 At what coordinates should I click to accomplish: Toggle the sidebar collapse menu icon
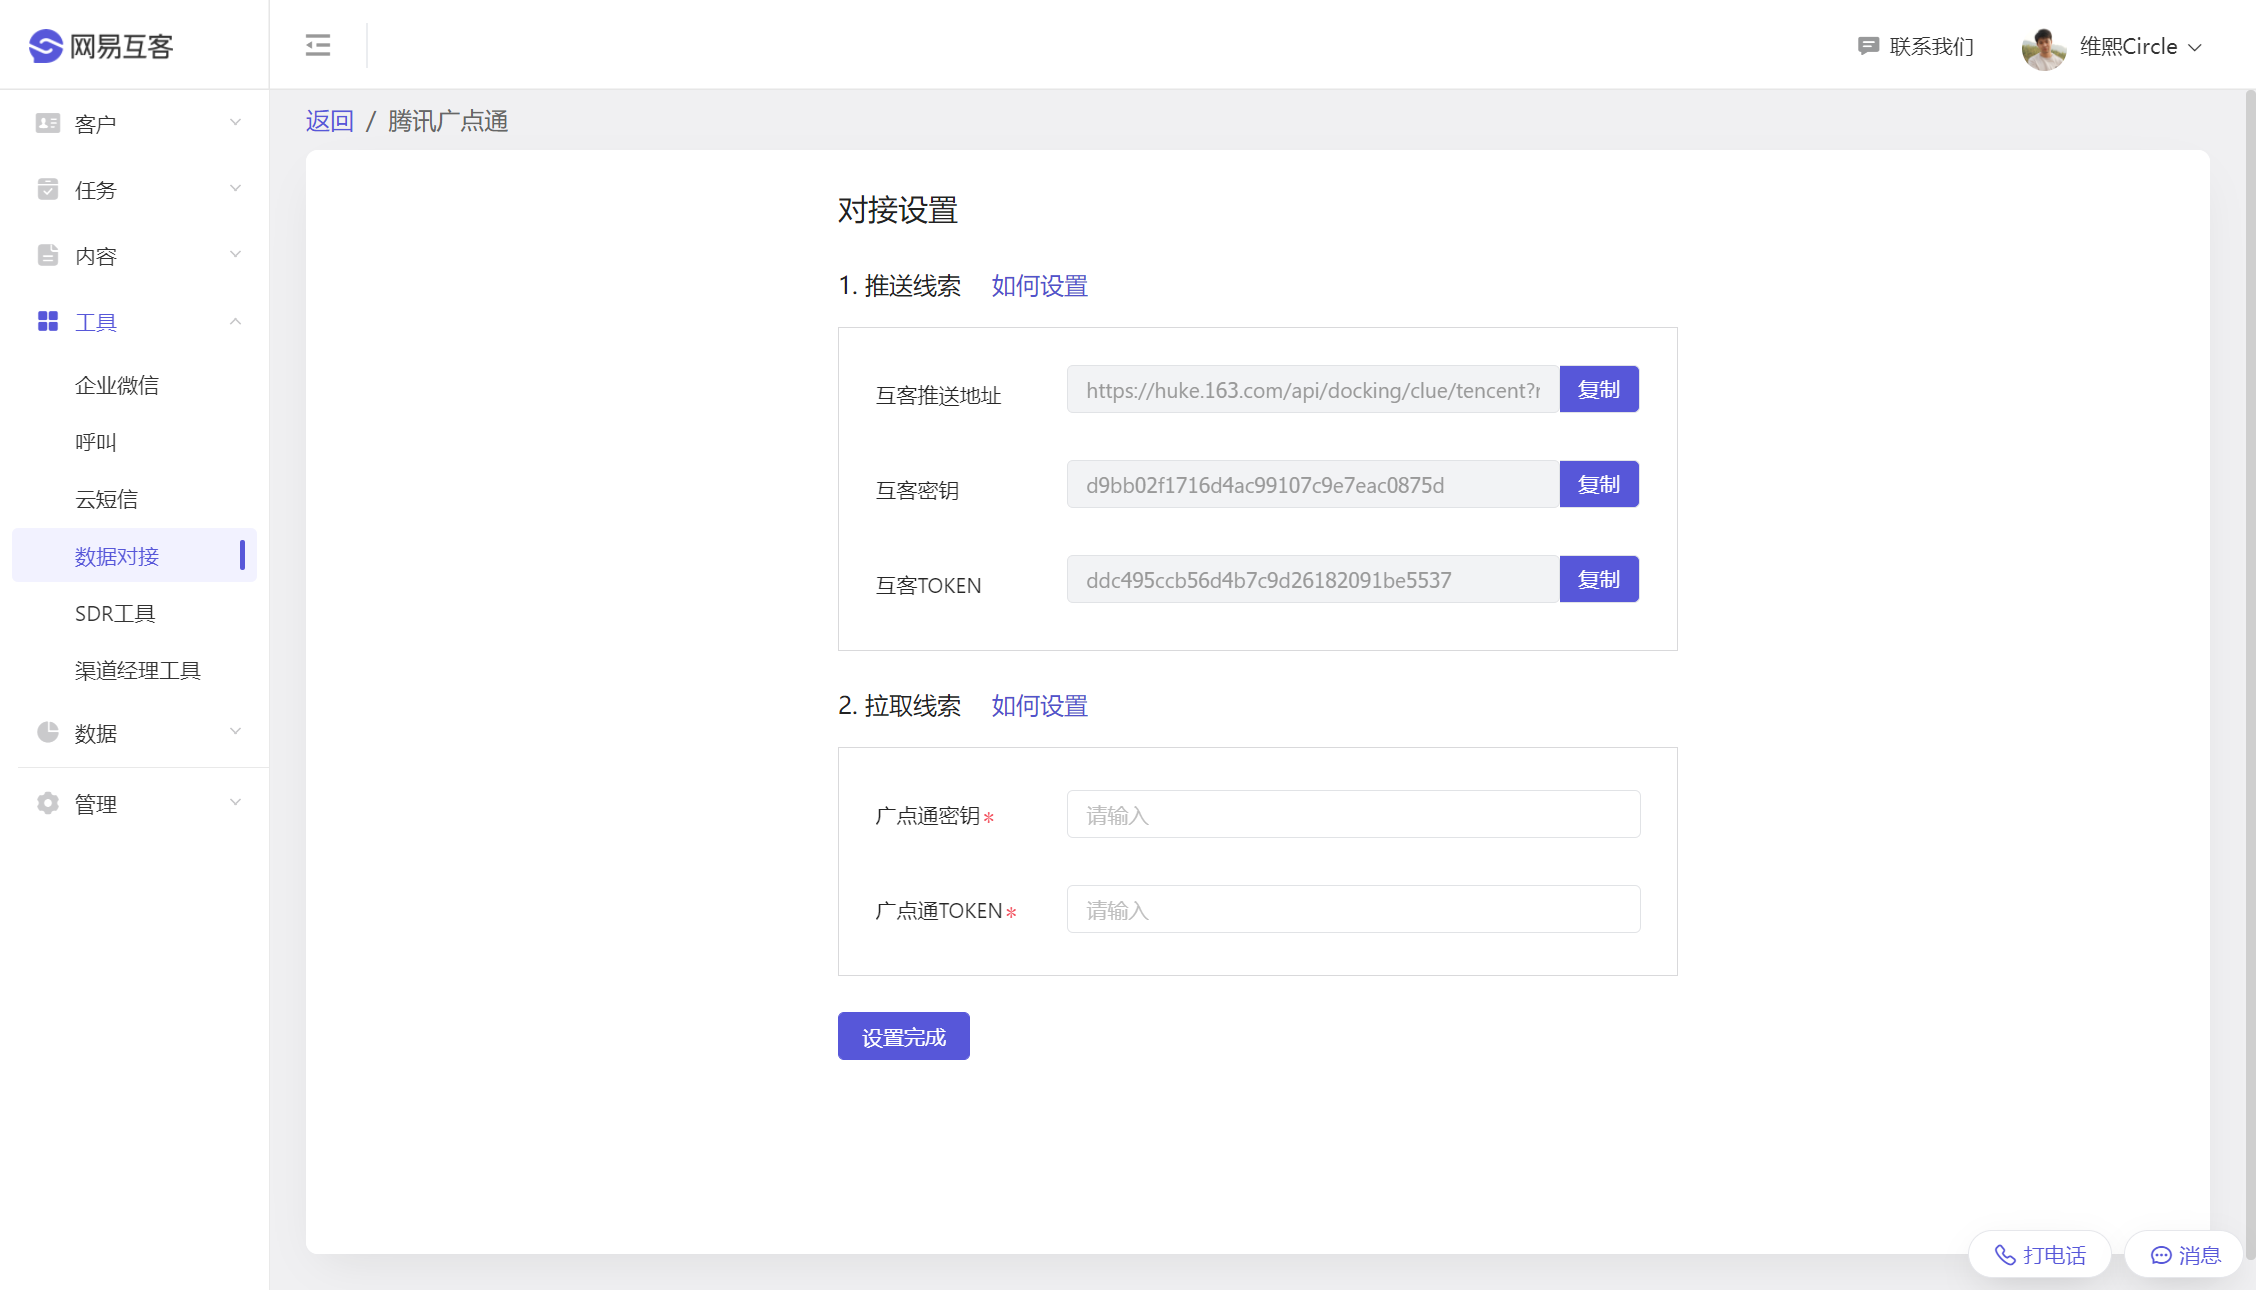(318, 45)
